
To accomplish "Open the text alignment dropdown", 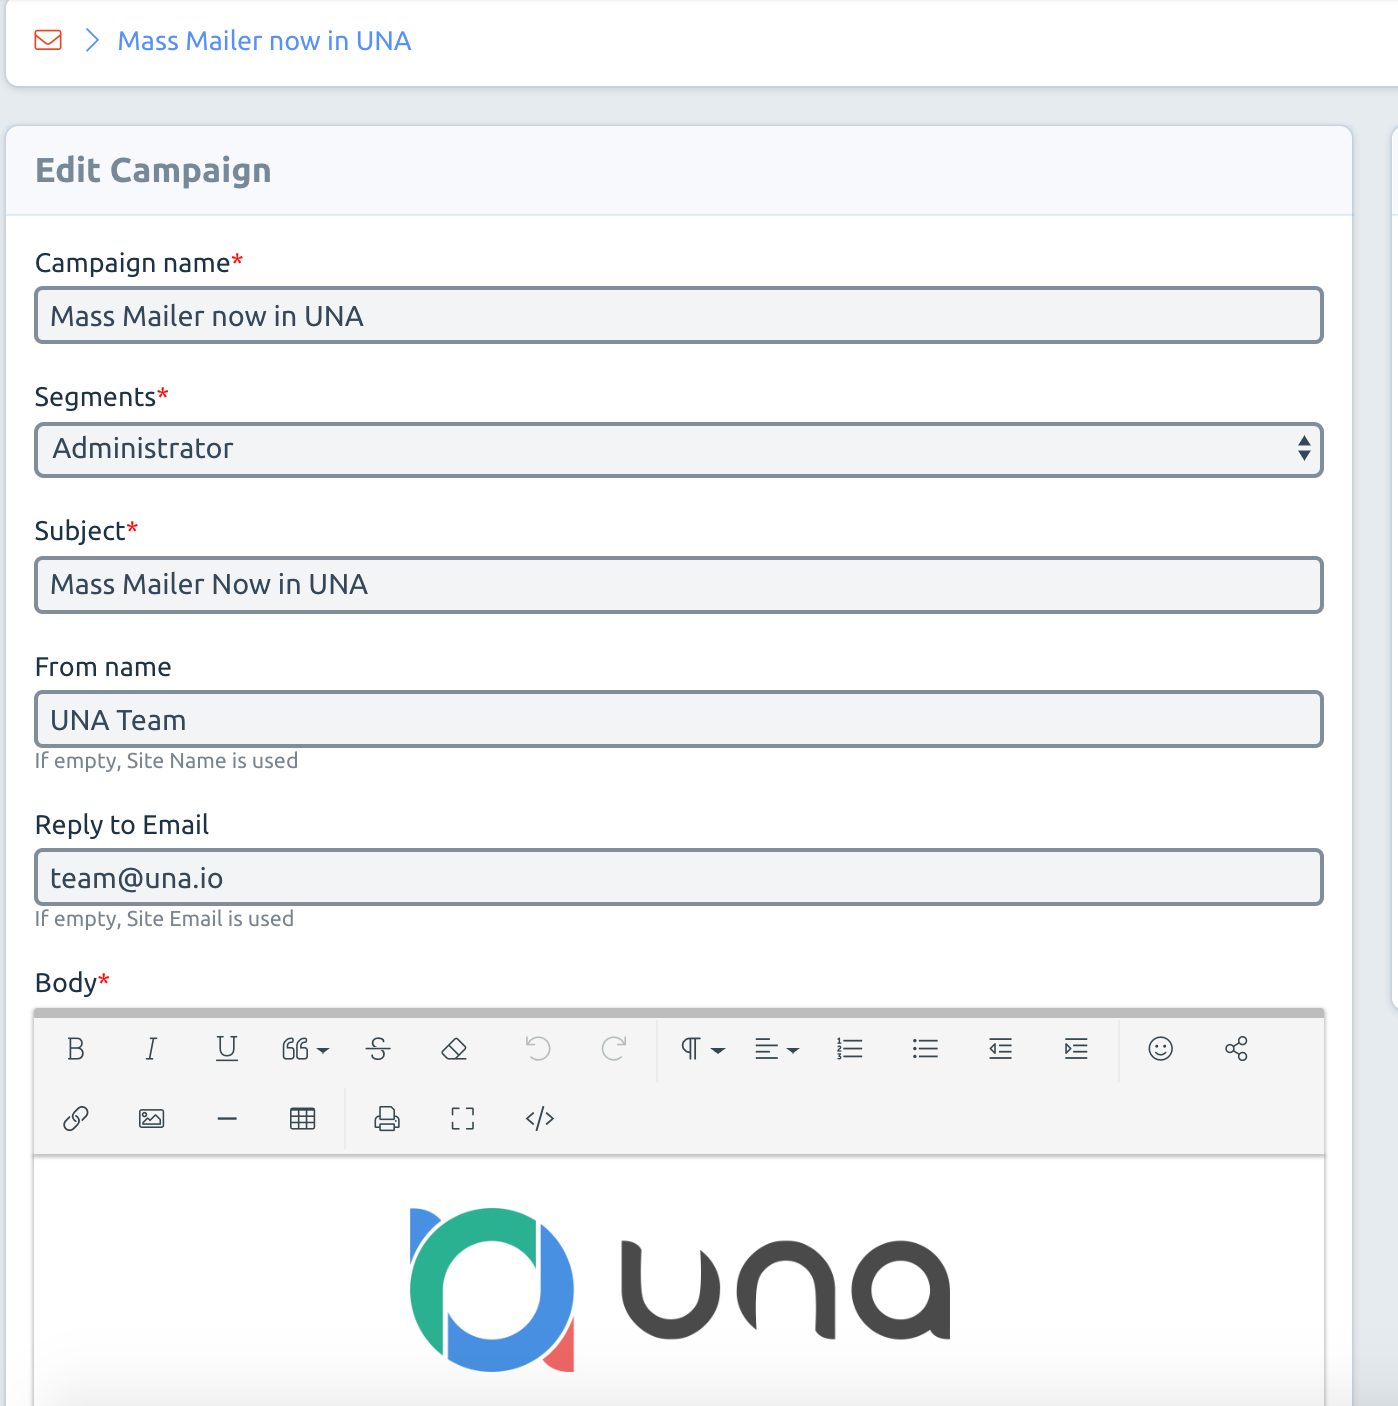I will click(776, 1048).
